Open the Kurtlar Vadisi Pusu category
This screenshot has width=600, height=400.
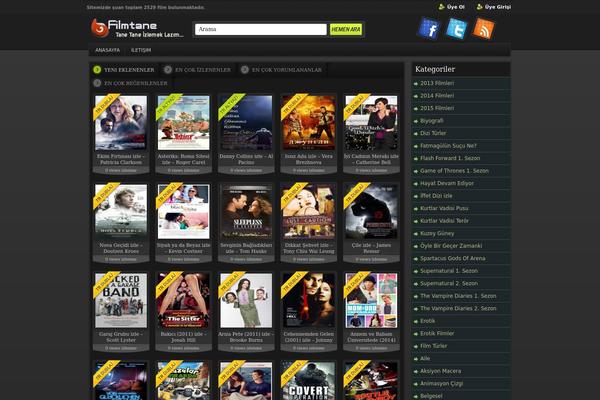444,208
